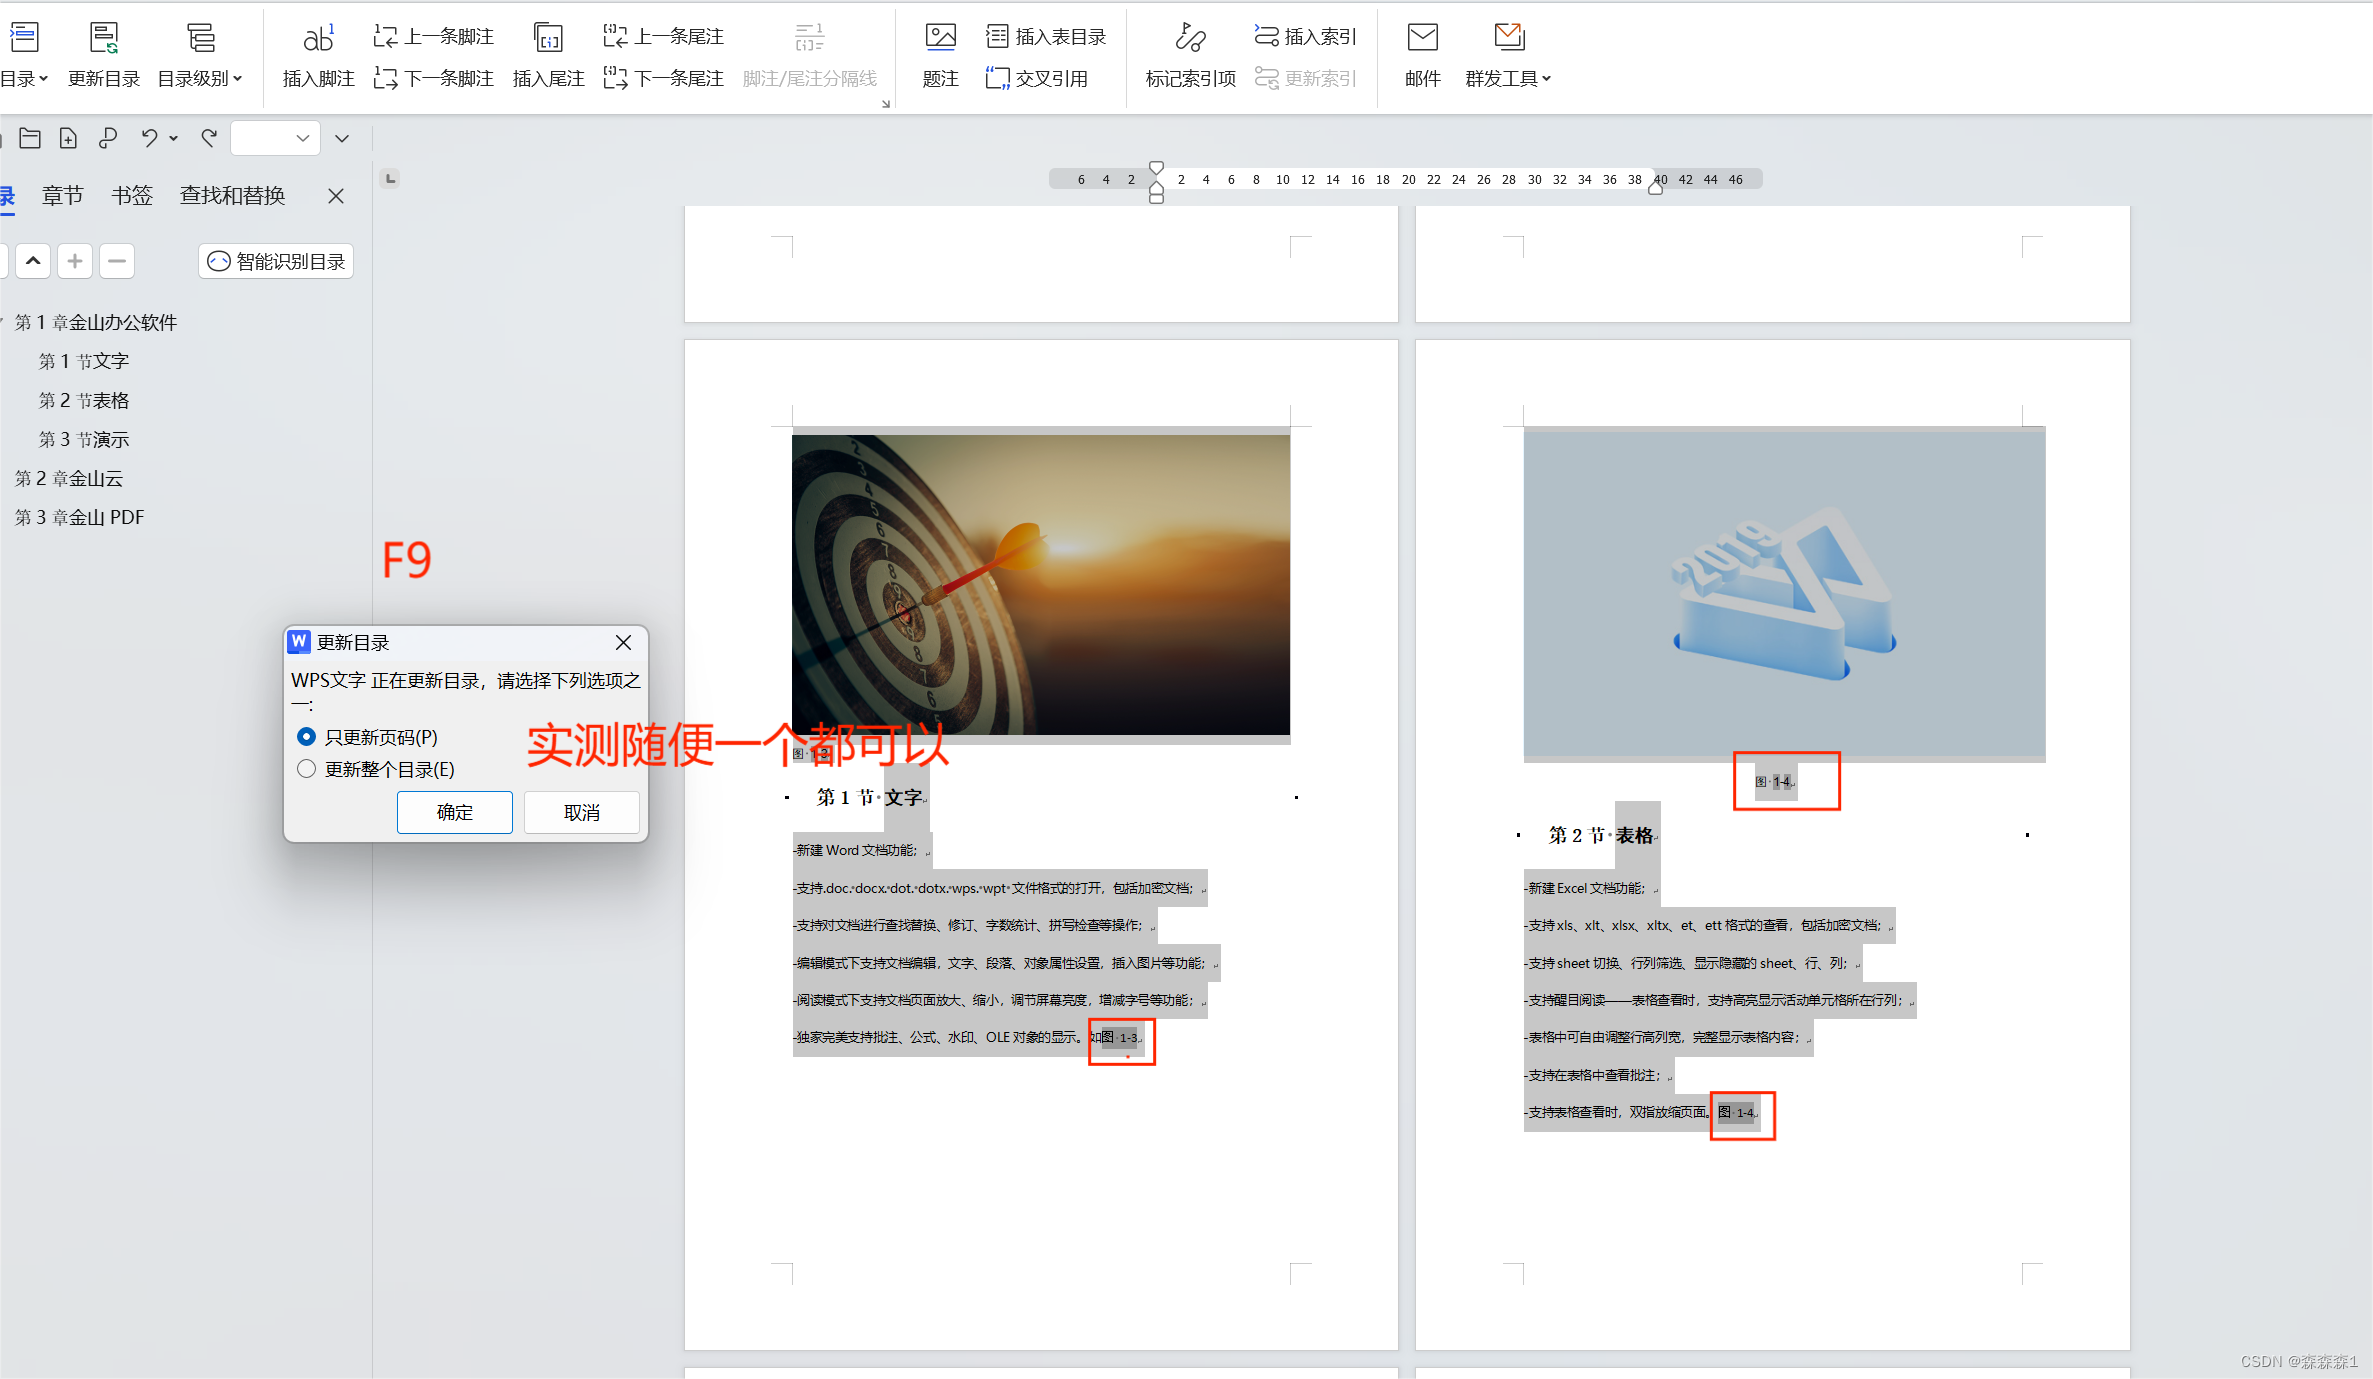The width and height of the screenshot is (2373, 1379).
Task: Refresh the contents list via 更新目录
Action: 103,55
